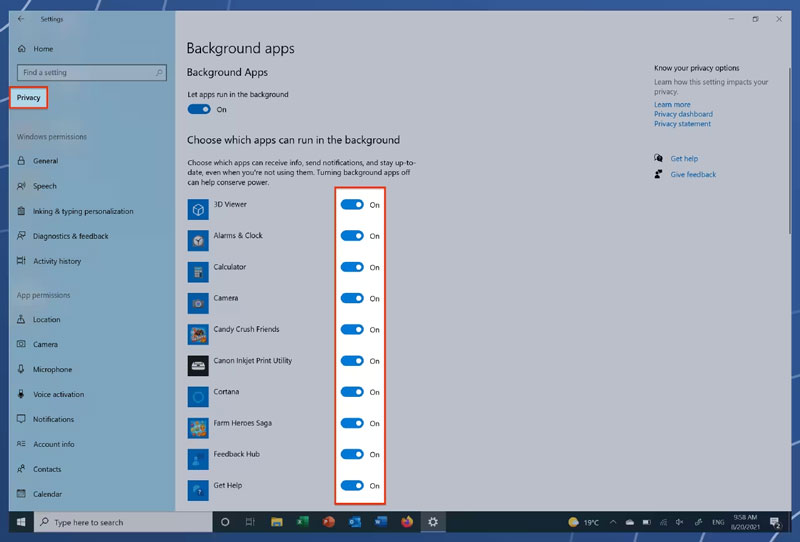This screenshot has height=542, width=800.
Task: Click the Learn more link
Action: coord(672,104)
